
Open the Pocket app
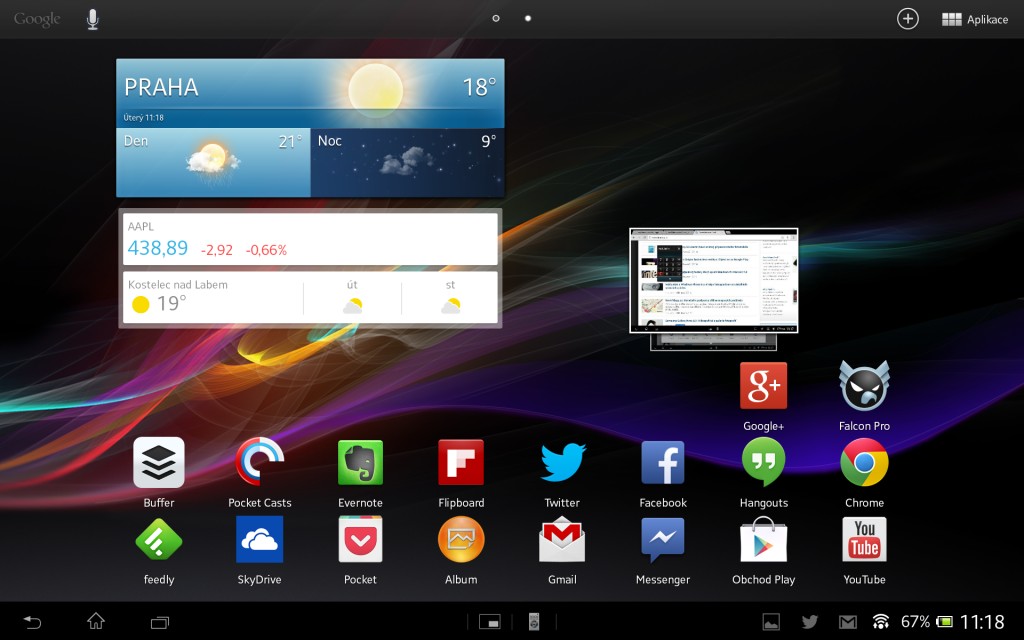click(360, 539)
